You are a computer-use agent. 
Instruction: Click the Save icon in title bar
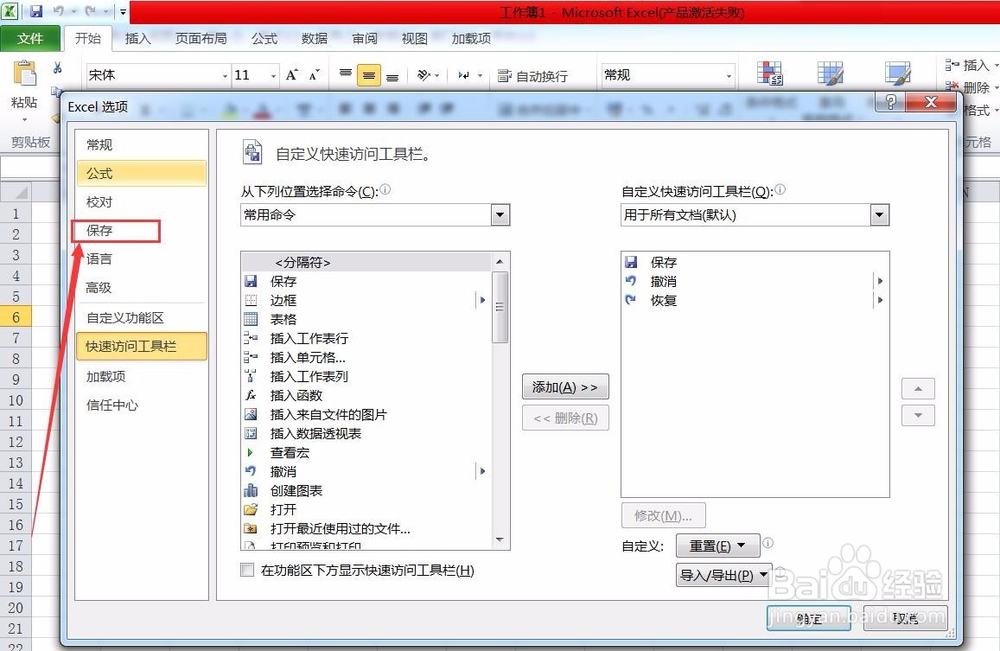point(36,11)
